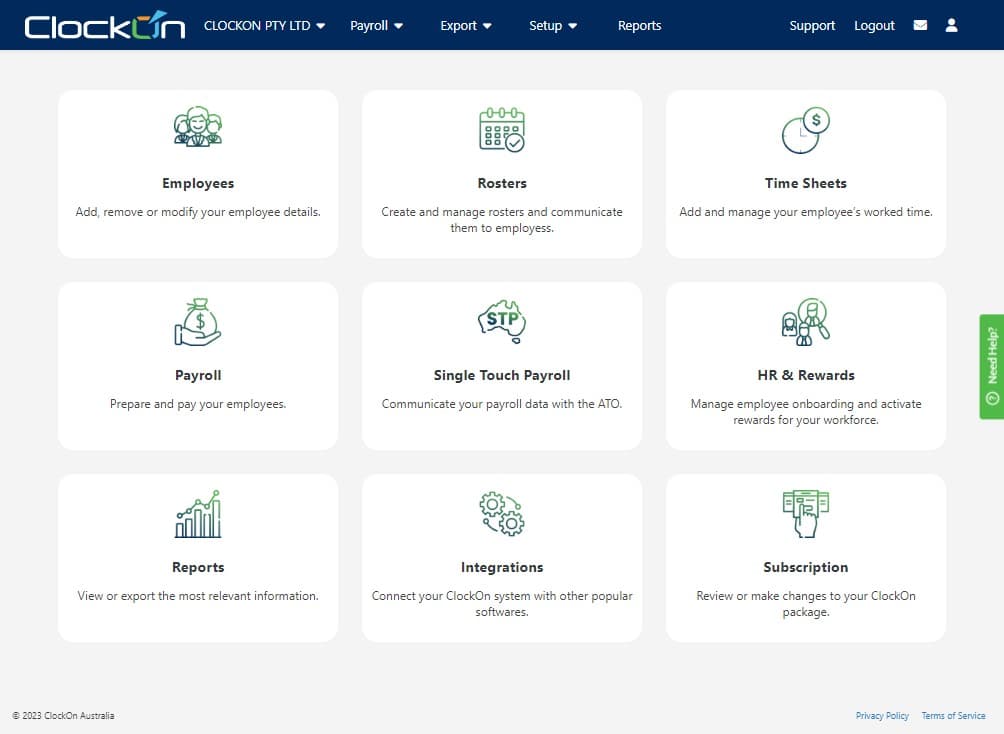
Task: Open the Terms of Service link
Action: coord(953,715)
